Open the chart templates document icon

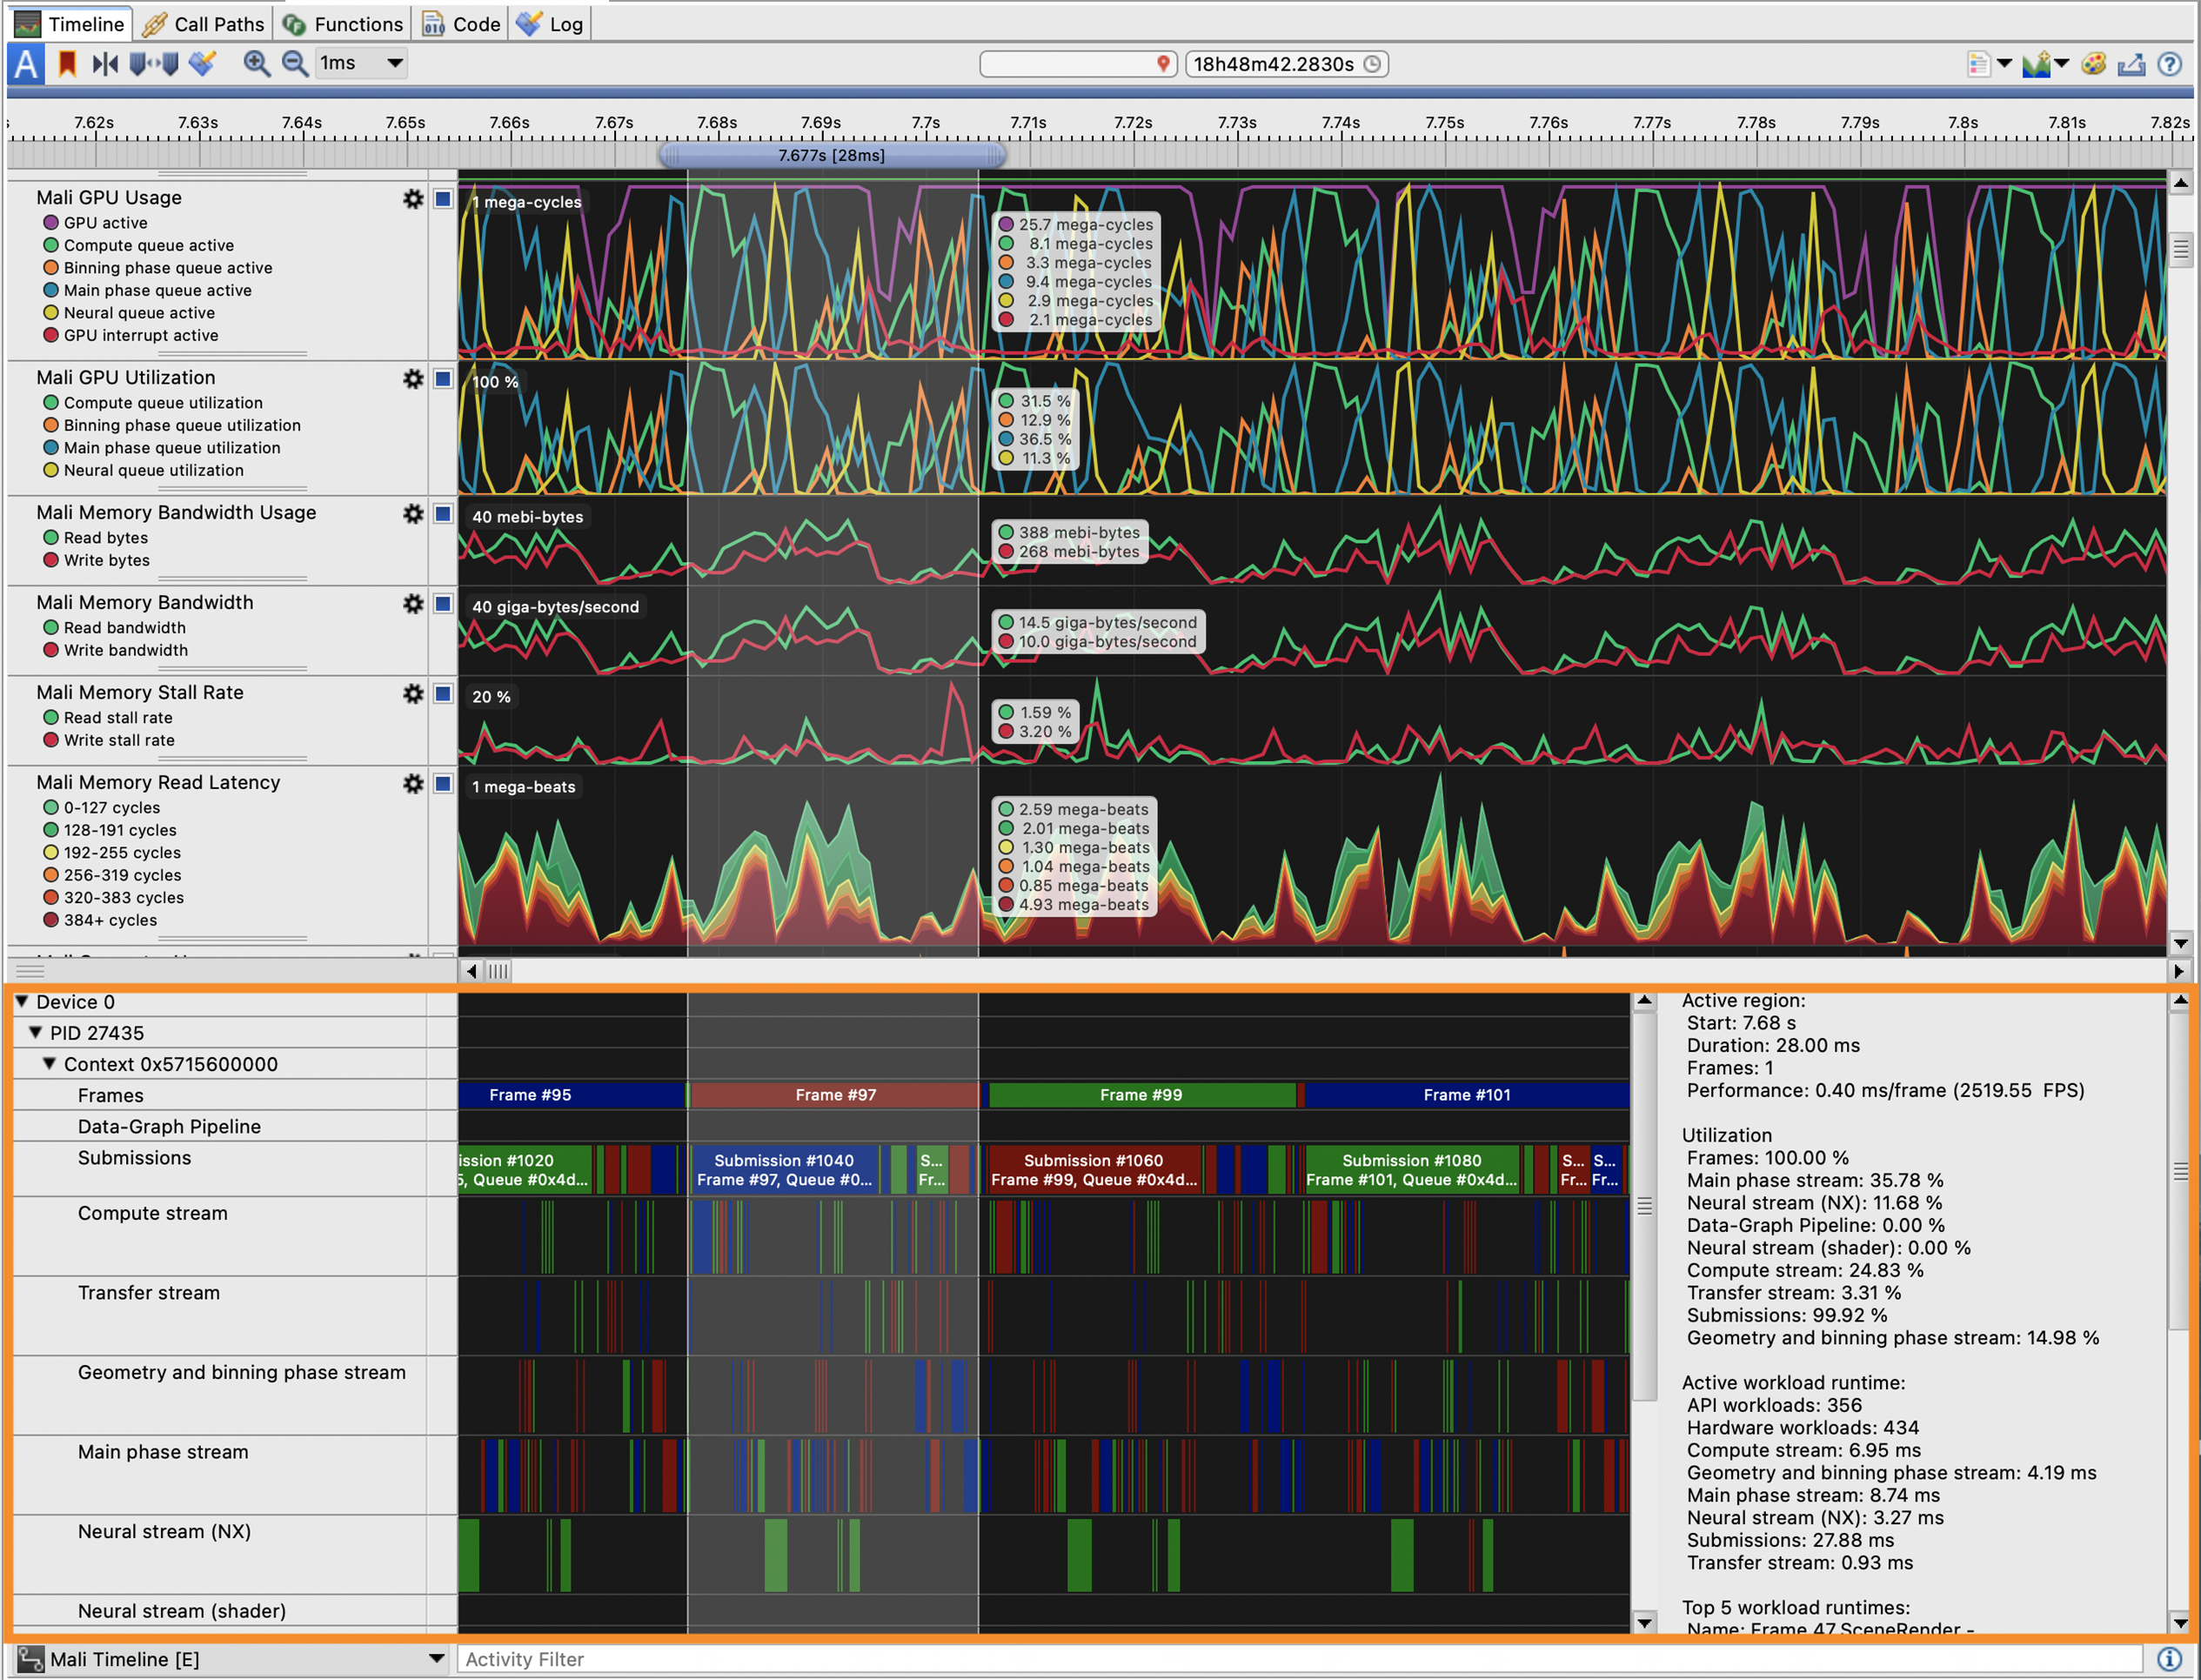(1978, 64)
